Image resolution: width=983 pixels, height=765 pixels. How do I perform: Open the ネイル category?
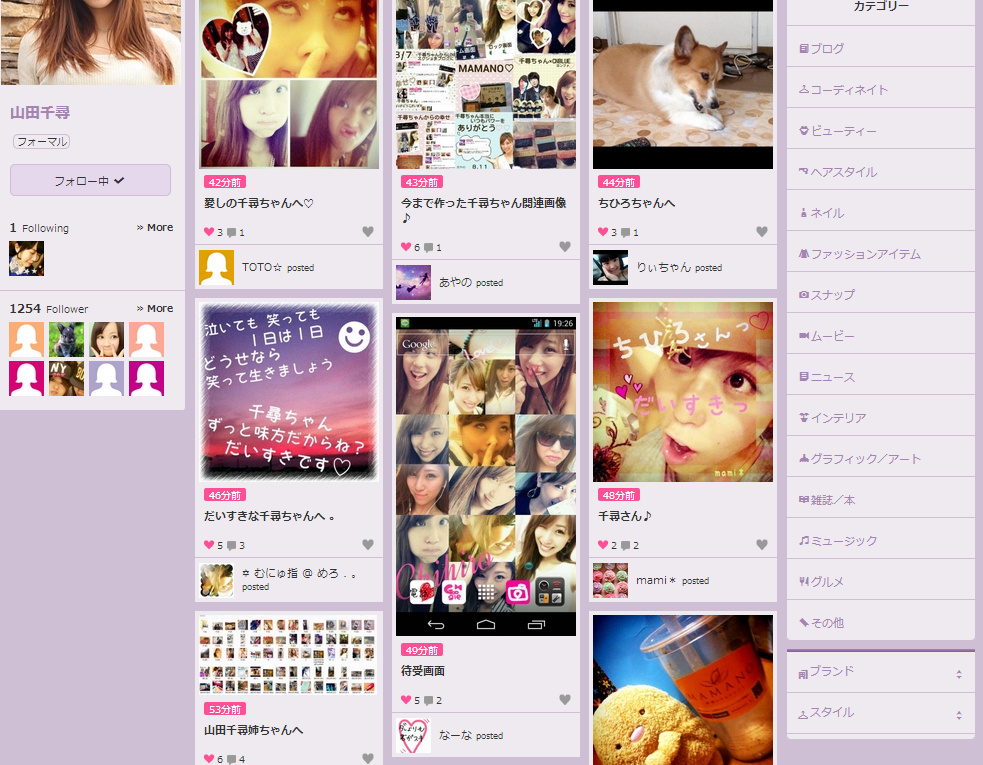(x=880, y=213)
